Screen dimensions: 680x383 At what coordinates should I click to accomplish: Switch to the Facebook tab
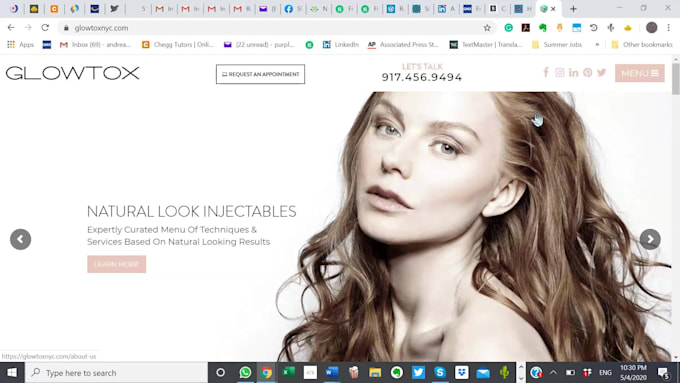[x=292, y=9]
